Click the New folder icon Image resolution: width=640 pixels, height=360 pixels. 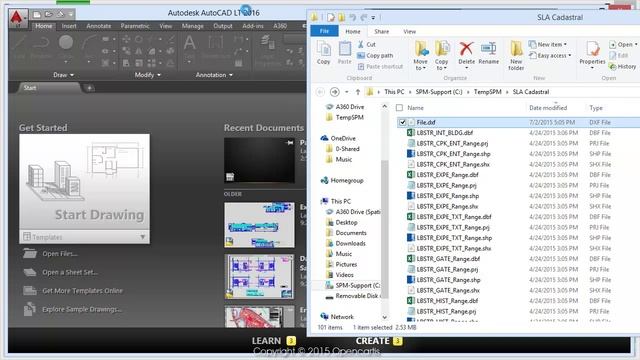pos(516,49)
